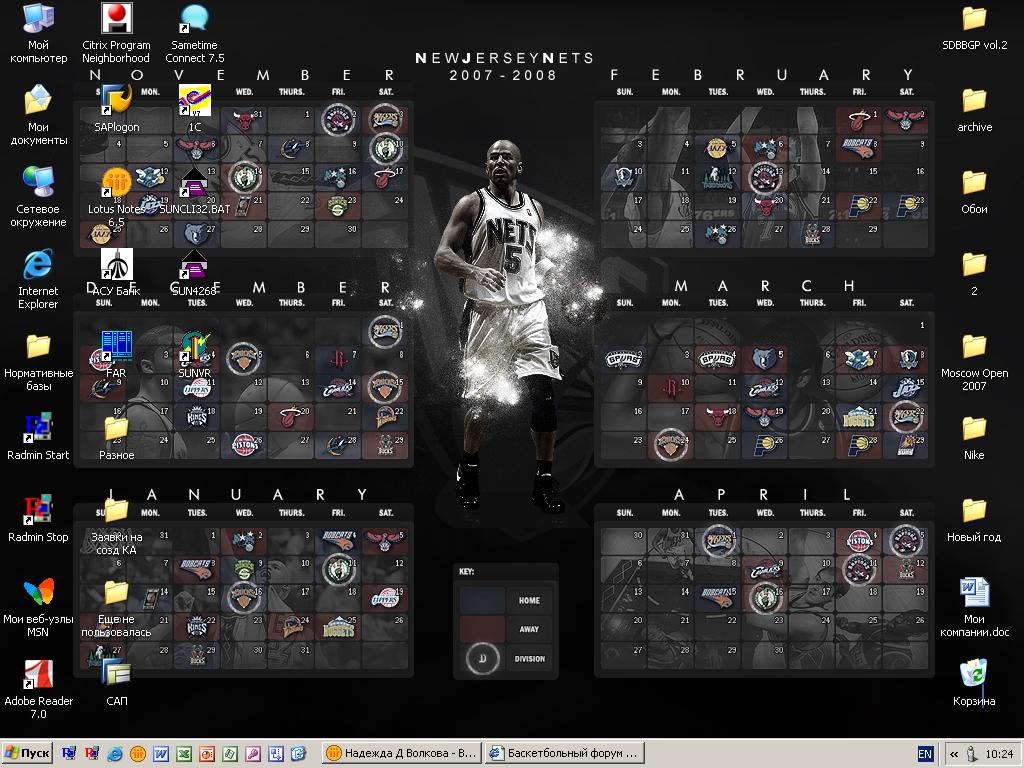Open the Обои folder
Viewport: 1024px width, 768px height.
click(974, 191)
